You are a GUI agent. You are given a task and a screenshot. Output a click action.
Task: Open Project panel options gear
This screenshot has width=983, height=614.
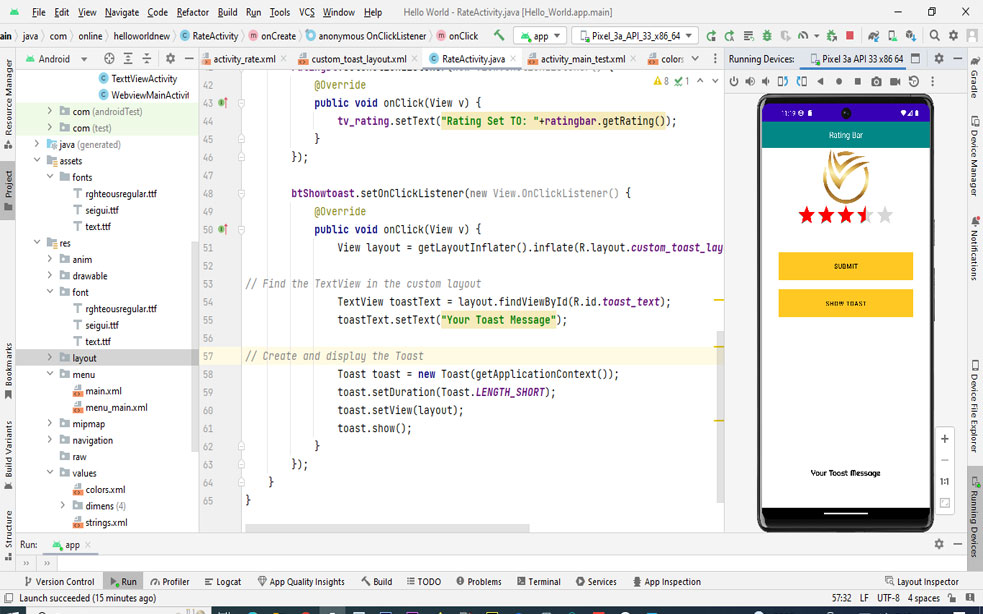coord(170,58)
